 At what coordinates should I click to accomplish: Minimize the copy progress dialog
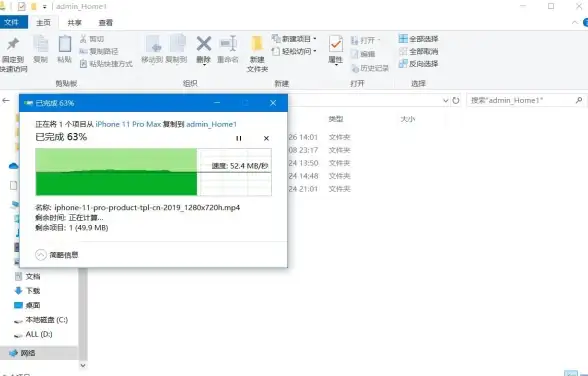point(217,103)
